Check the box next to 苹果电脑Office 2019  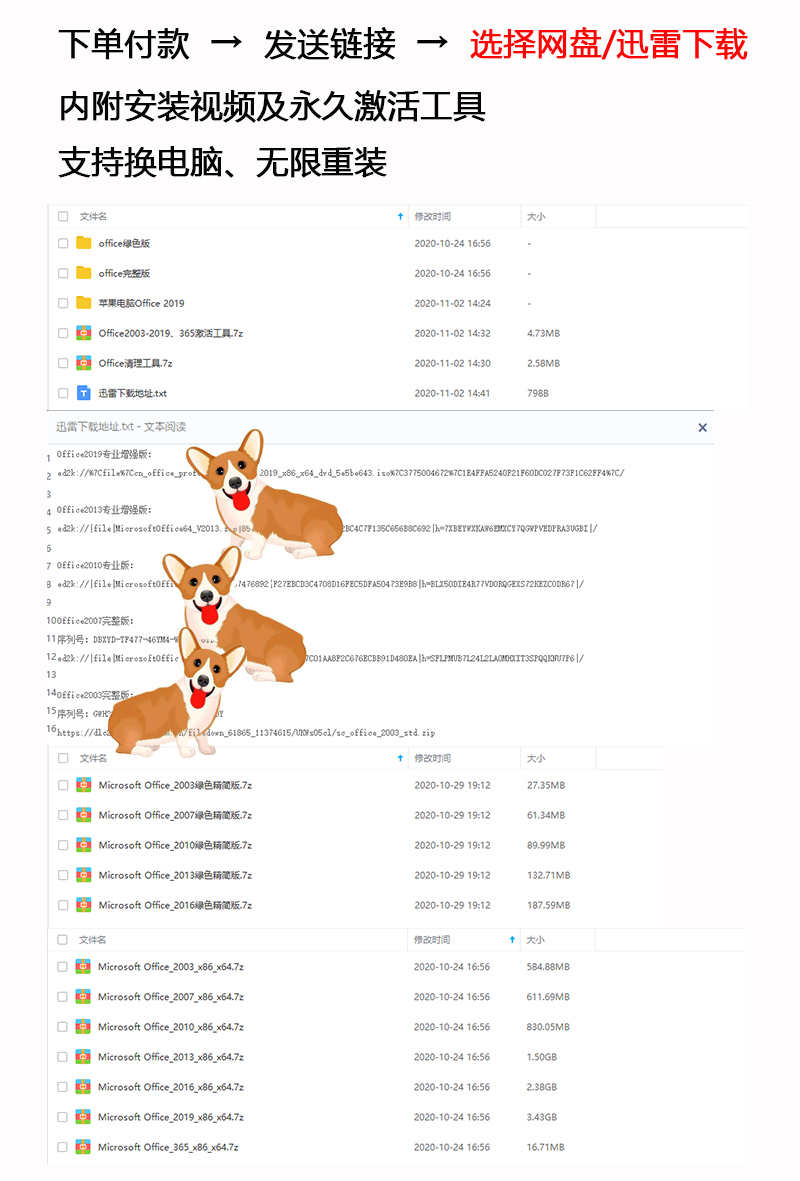click(63, 303)
